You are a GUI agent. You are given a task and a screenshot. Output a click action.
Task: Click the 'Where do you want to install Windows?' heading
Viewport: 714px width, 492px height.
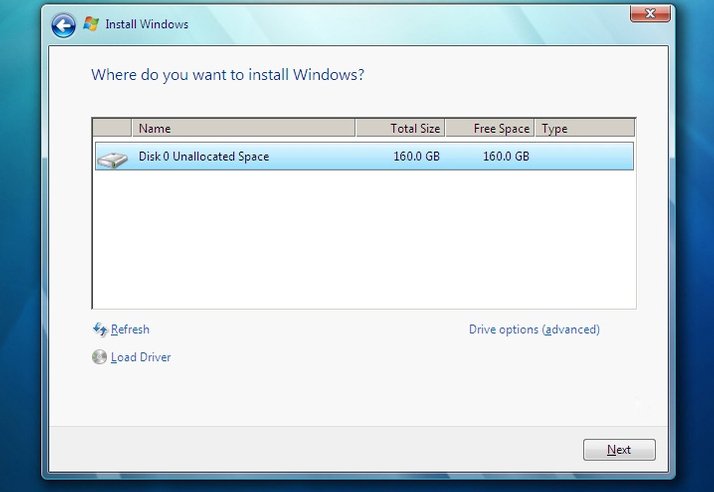click(x=228, y=75)
